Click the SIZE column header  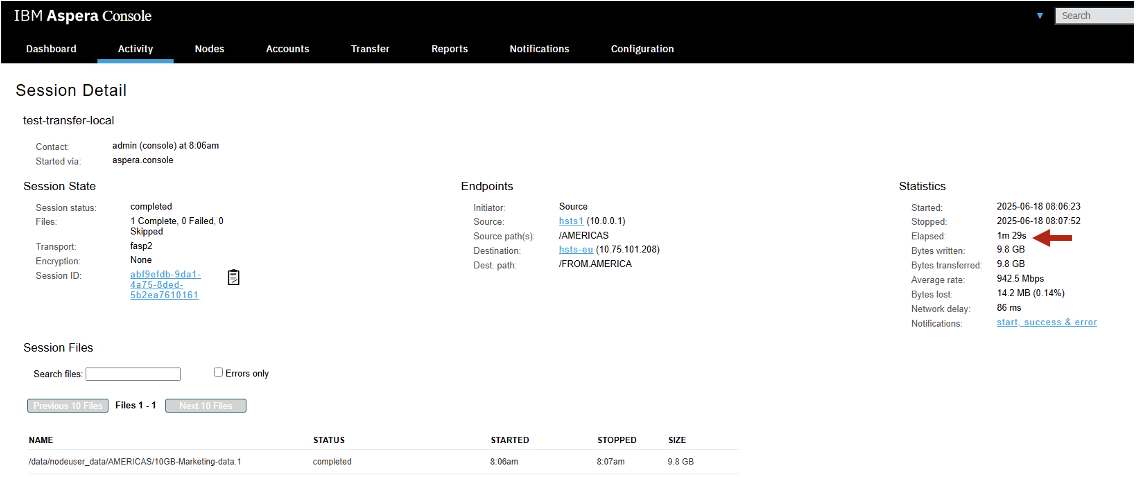677,440
